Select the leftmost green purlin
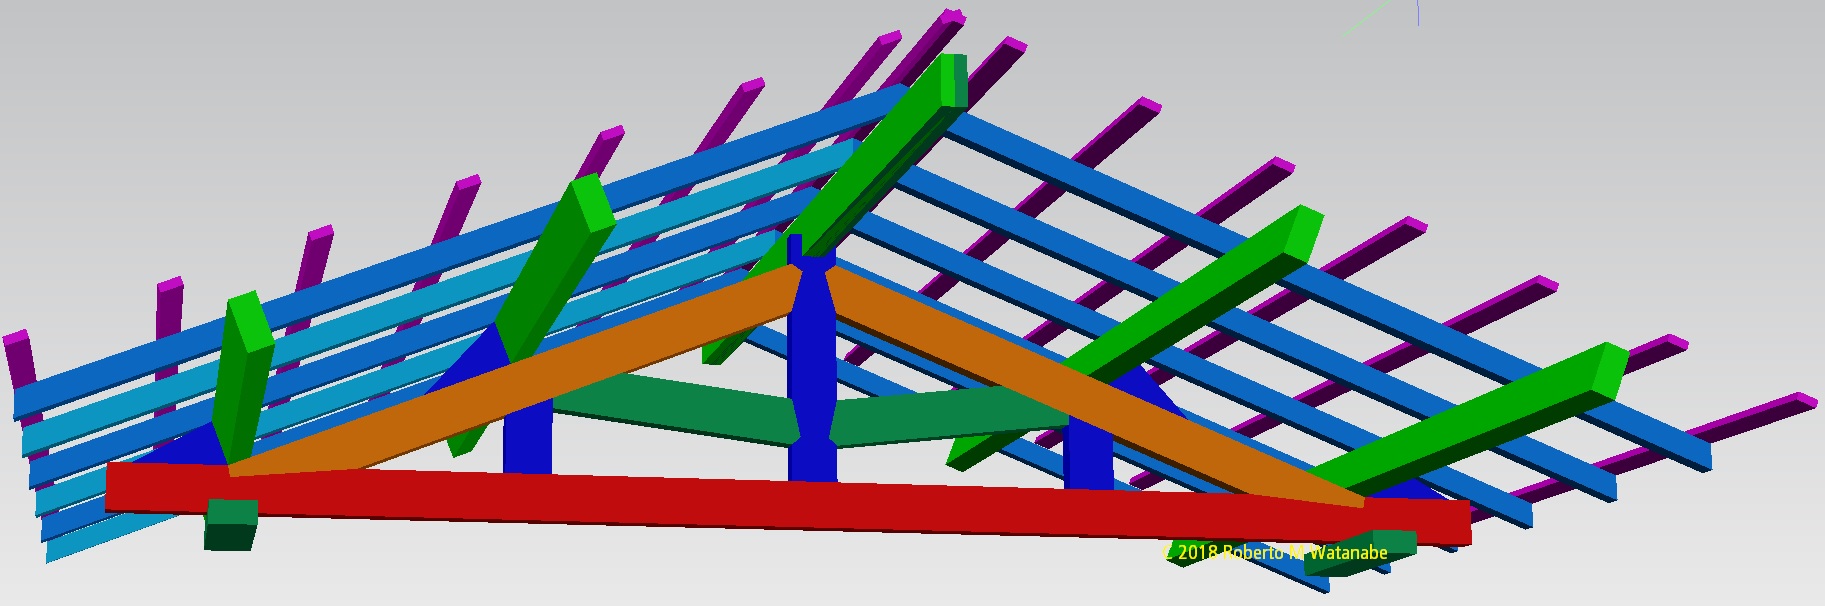Screen dimensions: 1825x606 click(x=243, y=380)
